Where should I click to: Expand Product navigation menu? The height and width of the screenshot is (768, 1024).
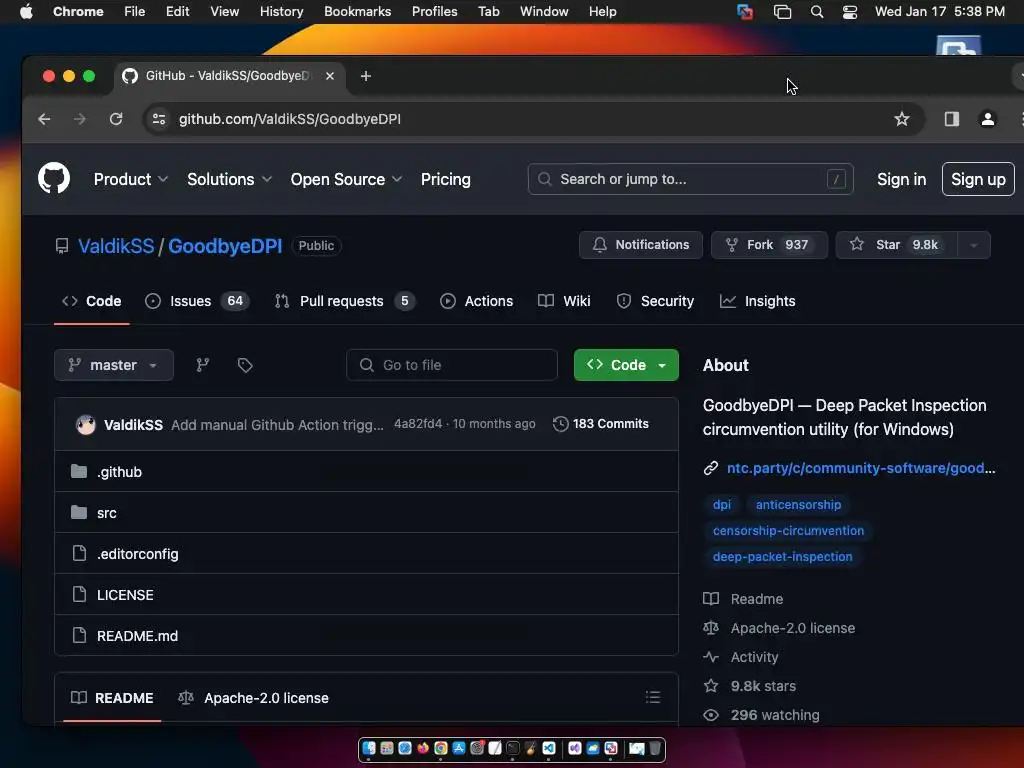point(131,179)
